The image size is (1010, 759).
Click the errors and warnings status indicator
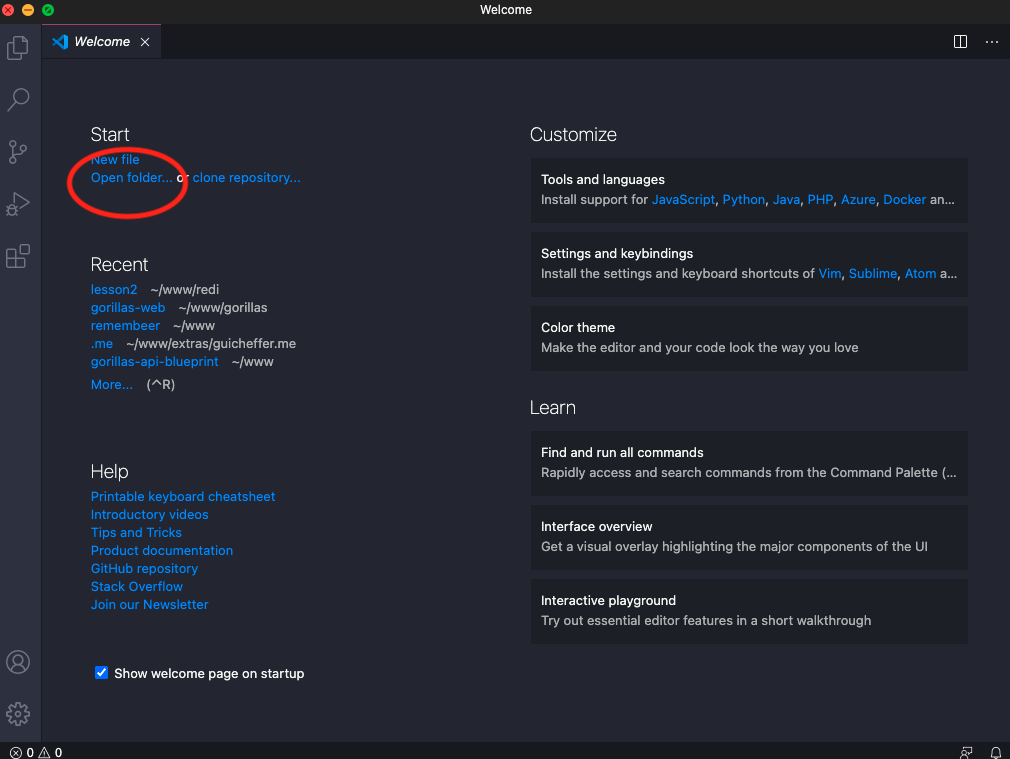click(x=36, y=752)
